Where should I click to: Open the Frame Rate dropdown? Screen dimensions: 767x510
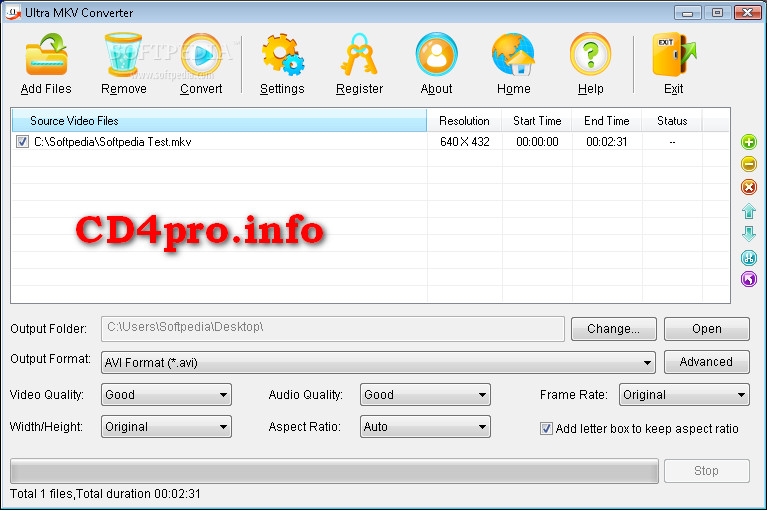pos(684,395)
